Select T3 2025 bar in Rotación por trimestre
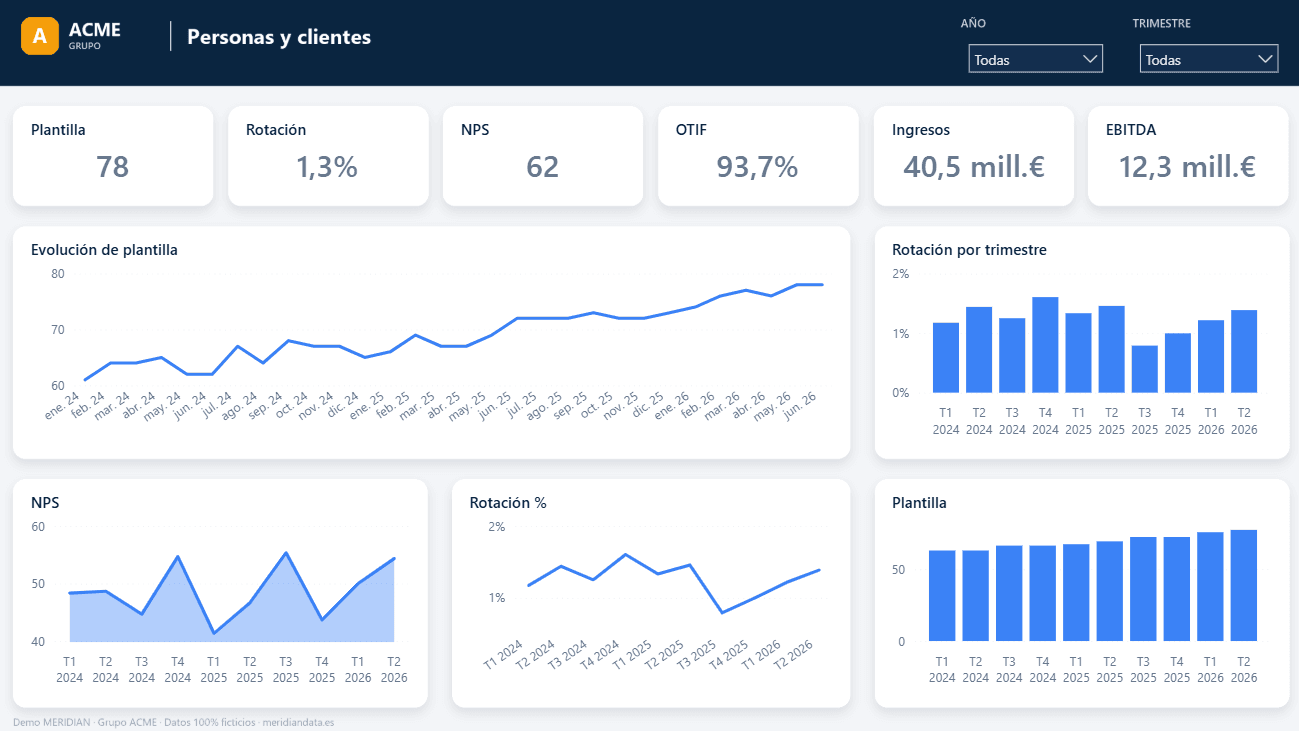The image size is (1299, 731). click(1144, 369)
